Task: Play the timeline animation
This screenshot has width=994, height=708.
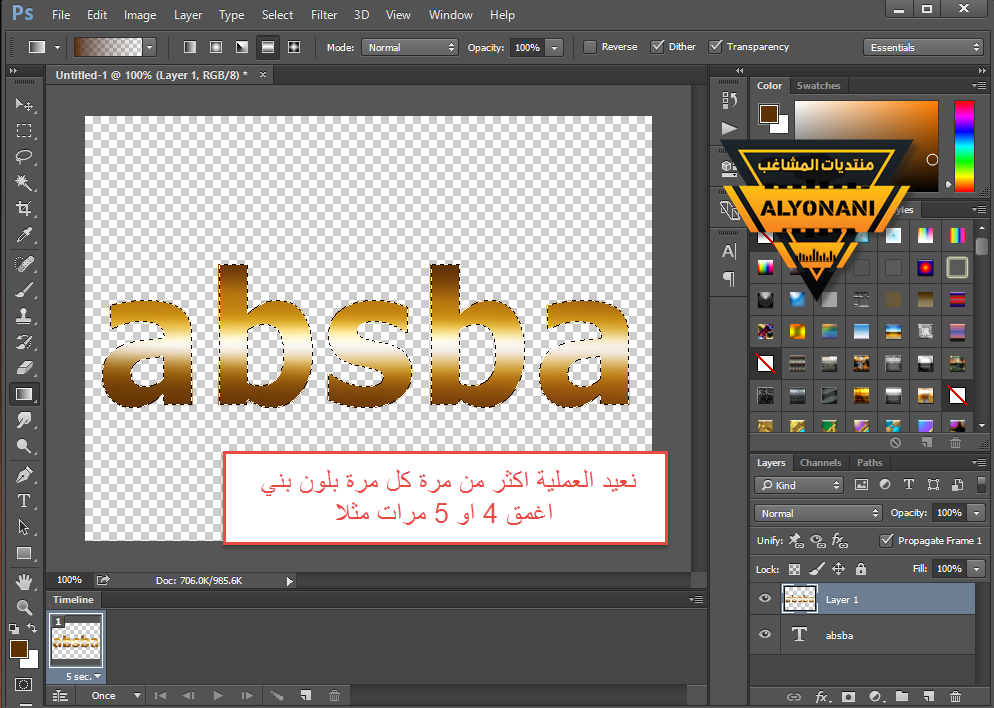Action: pos(218,695)
